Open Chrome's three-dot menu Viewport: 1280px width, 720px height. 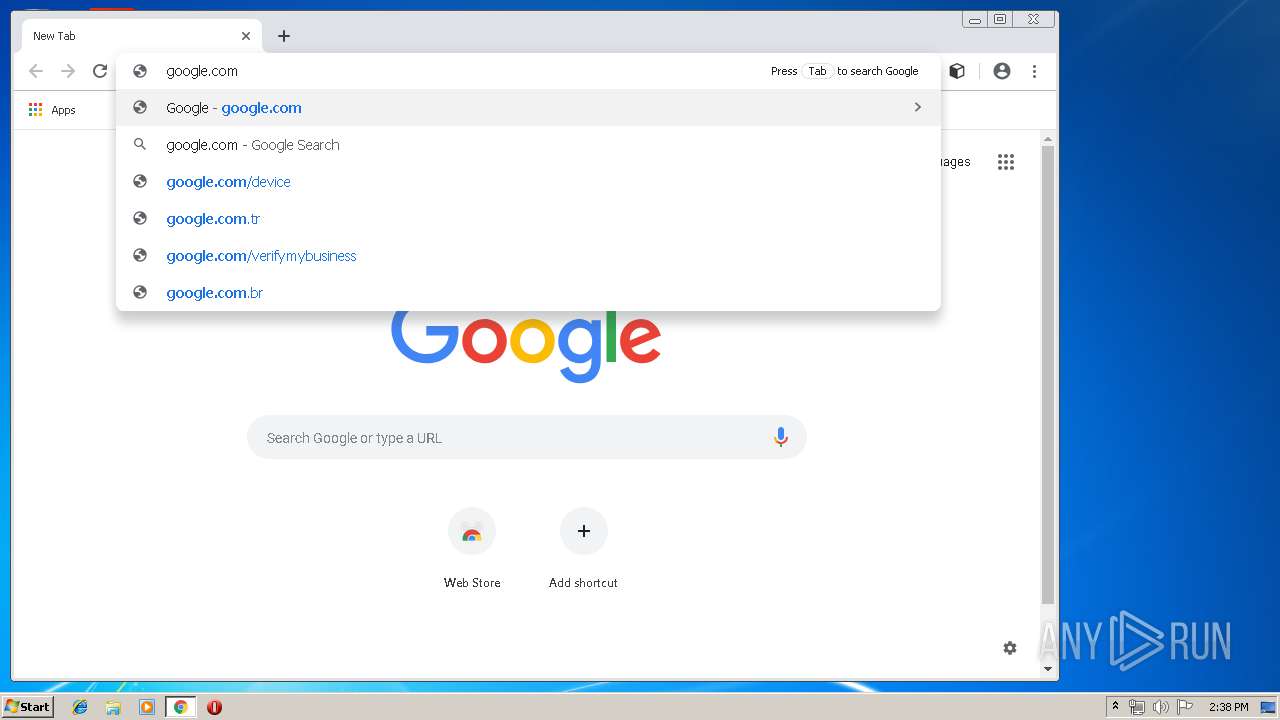coord(1034,71)
